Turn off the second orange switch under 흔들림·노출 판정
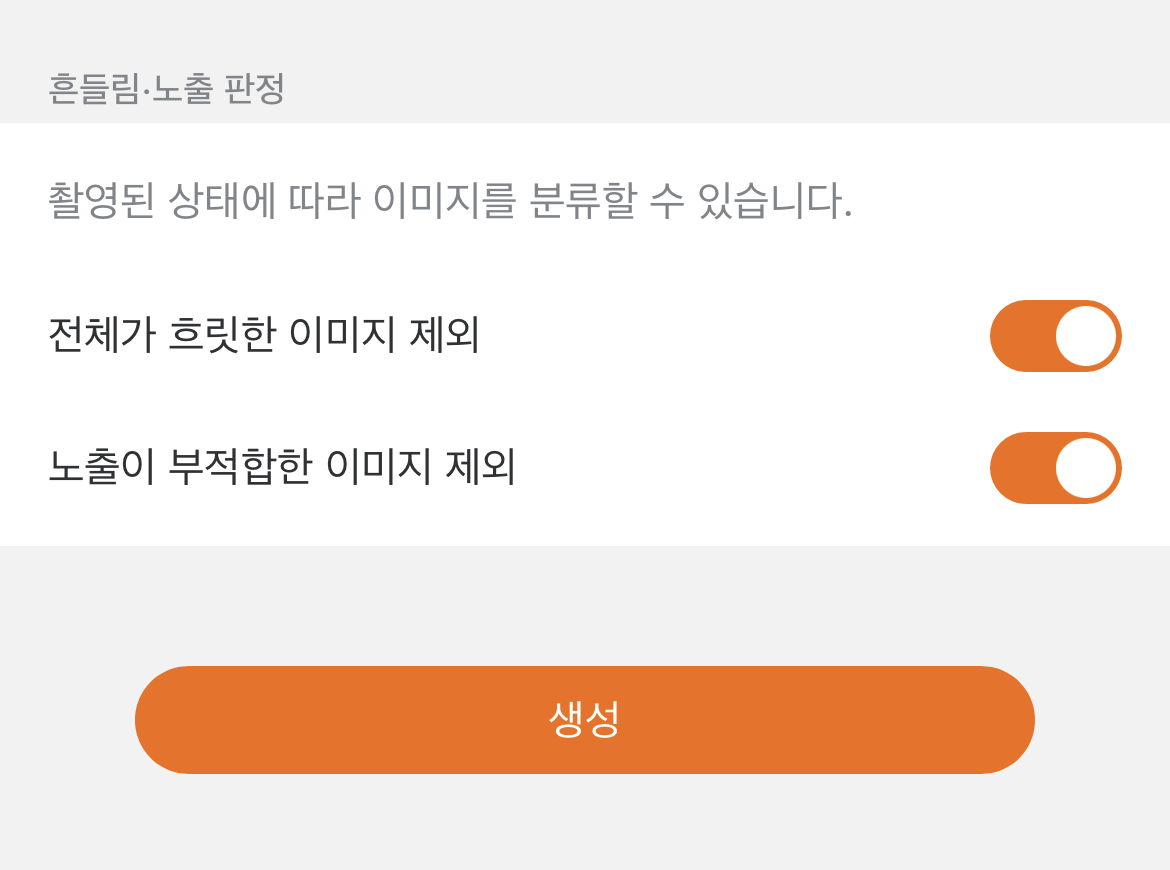The width and height of the screenshot is (1170, 870). click(1055, 468)
